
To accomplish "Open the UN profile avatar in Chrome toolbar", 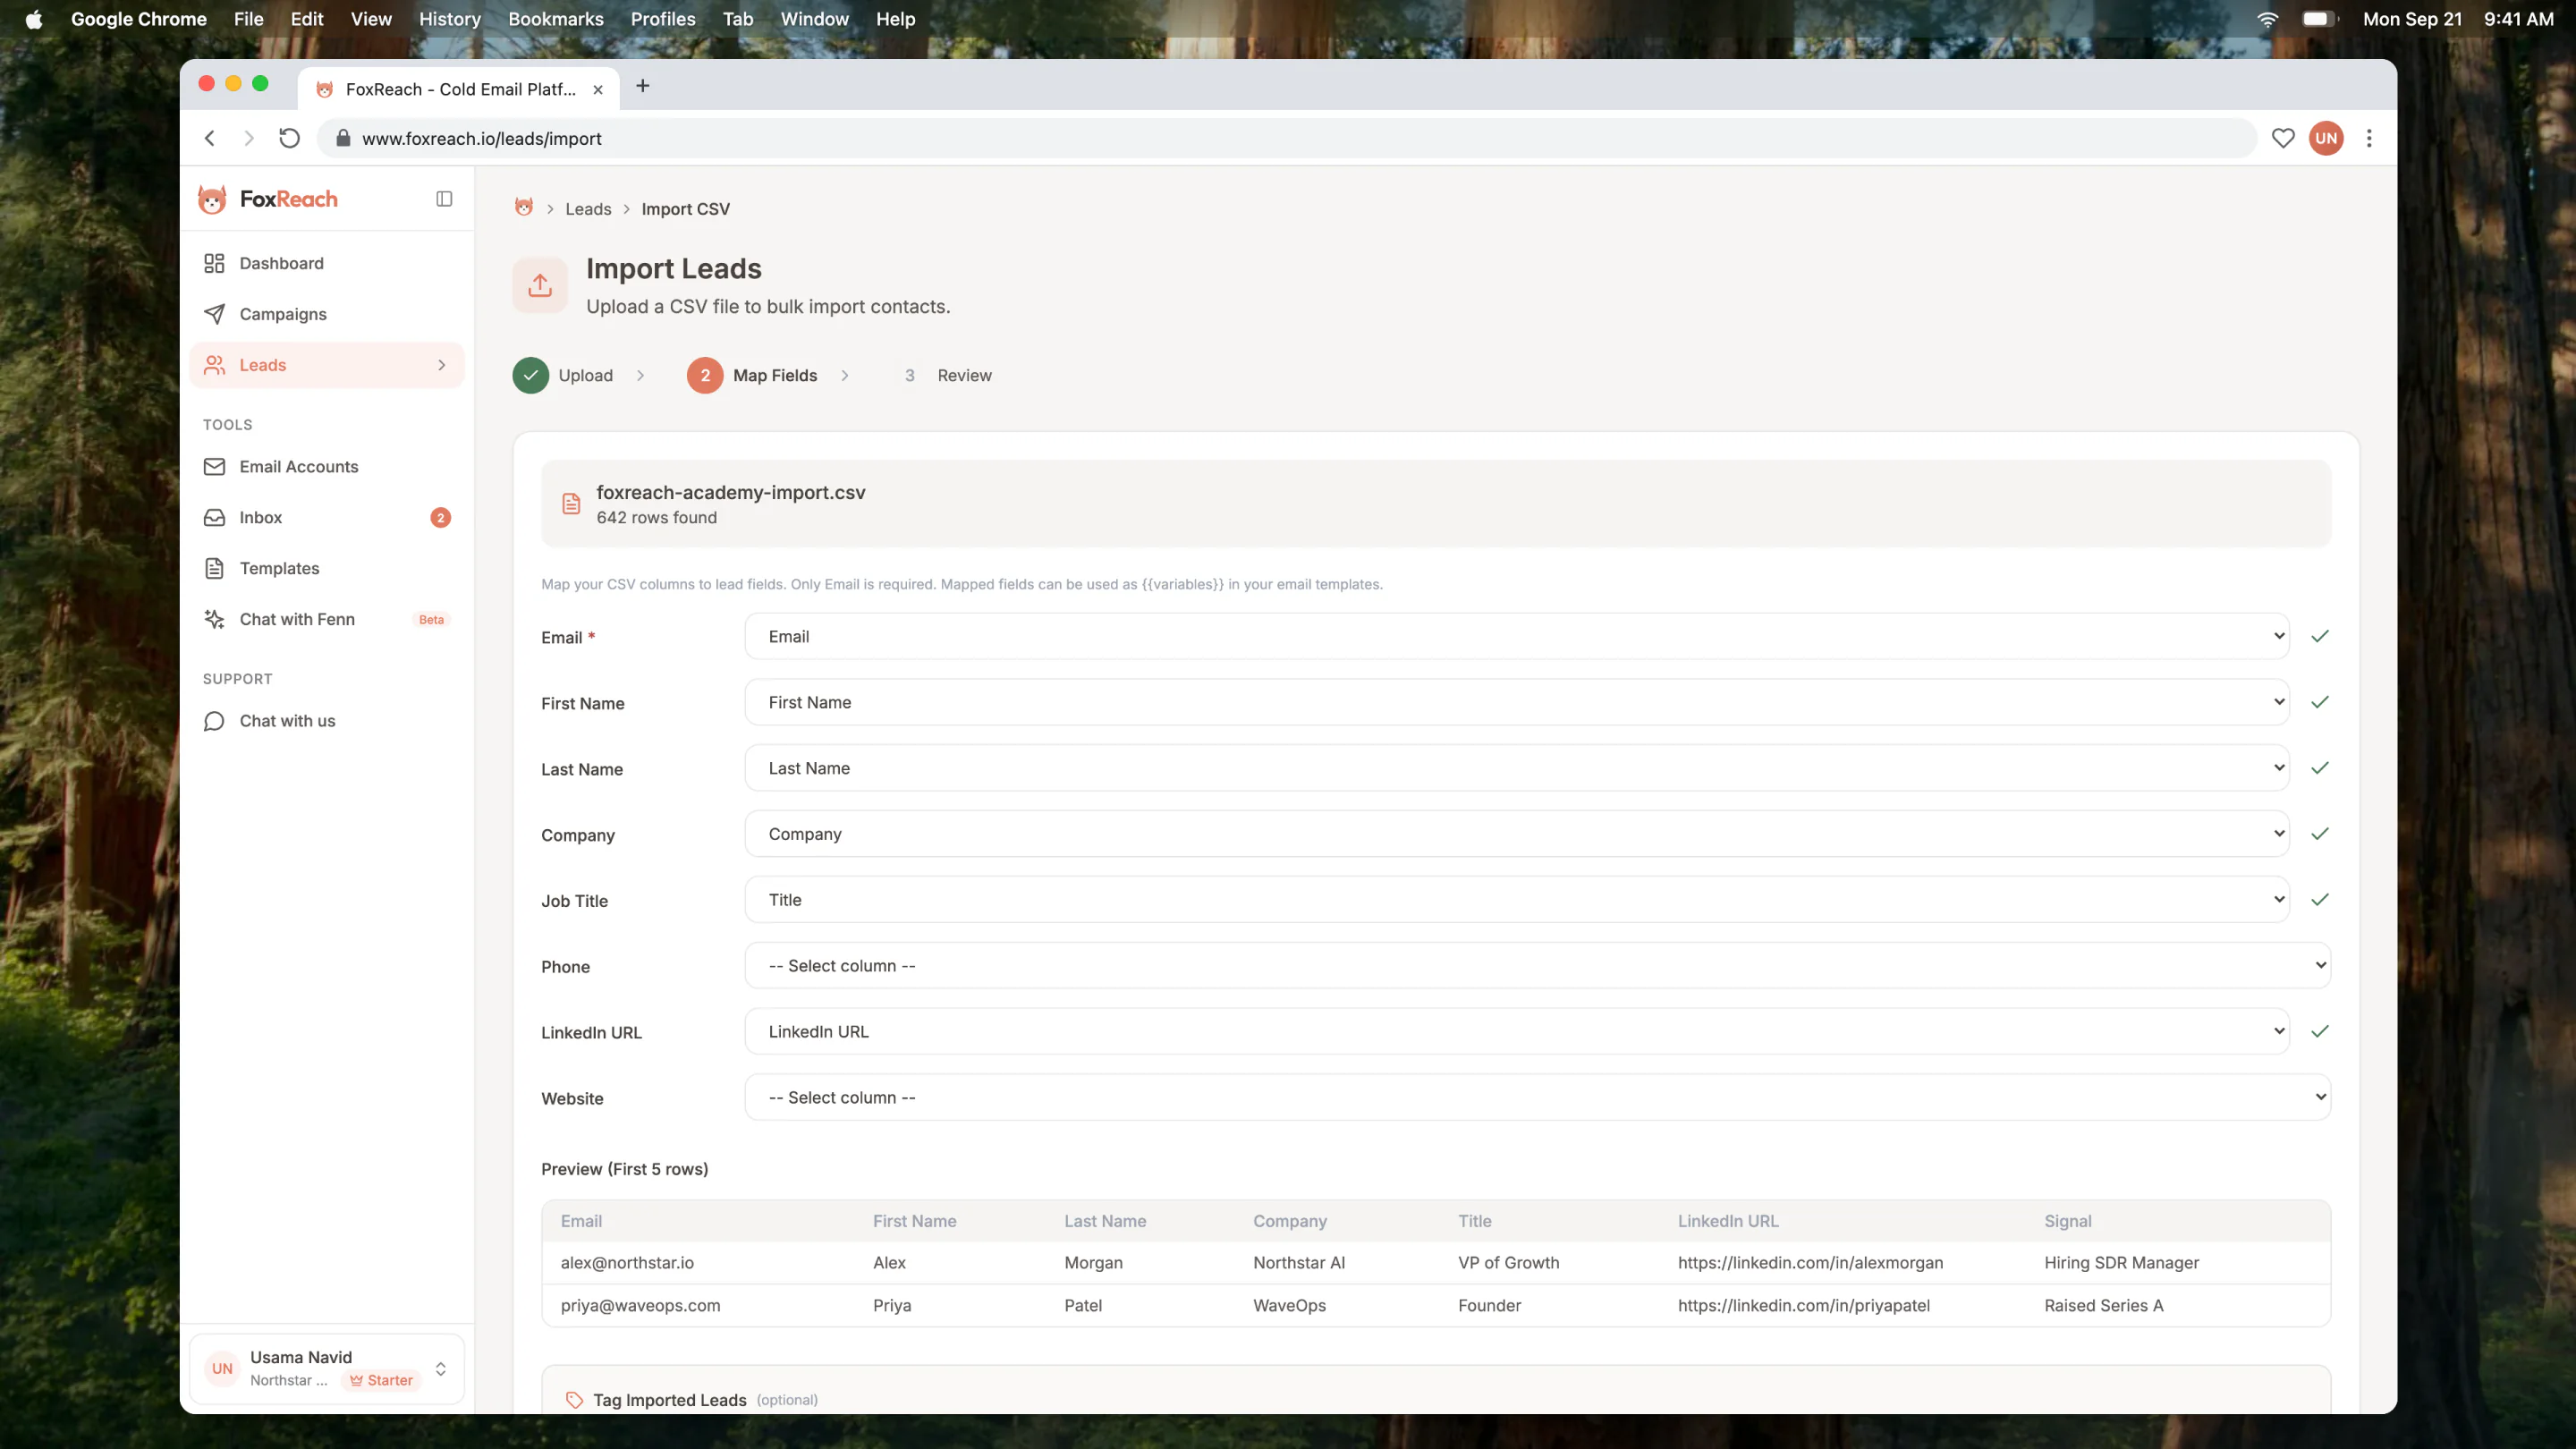I will point(2326,138).
